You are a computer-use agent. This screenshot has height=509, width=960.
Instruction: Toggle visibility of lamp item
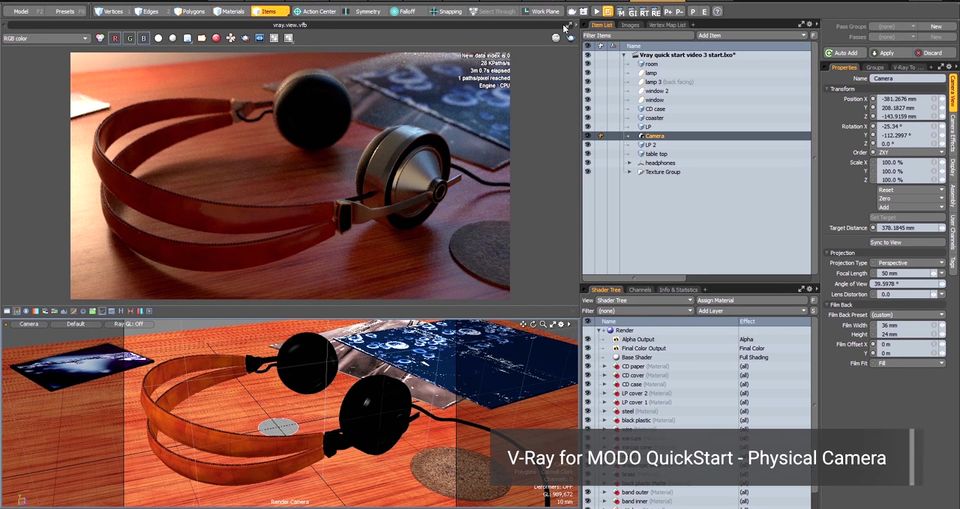(588, 73)
